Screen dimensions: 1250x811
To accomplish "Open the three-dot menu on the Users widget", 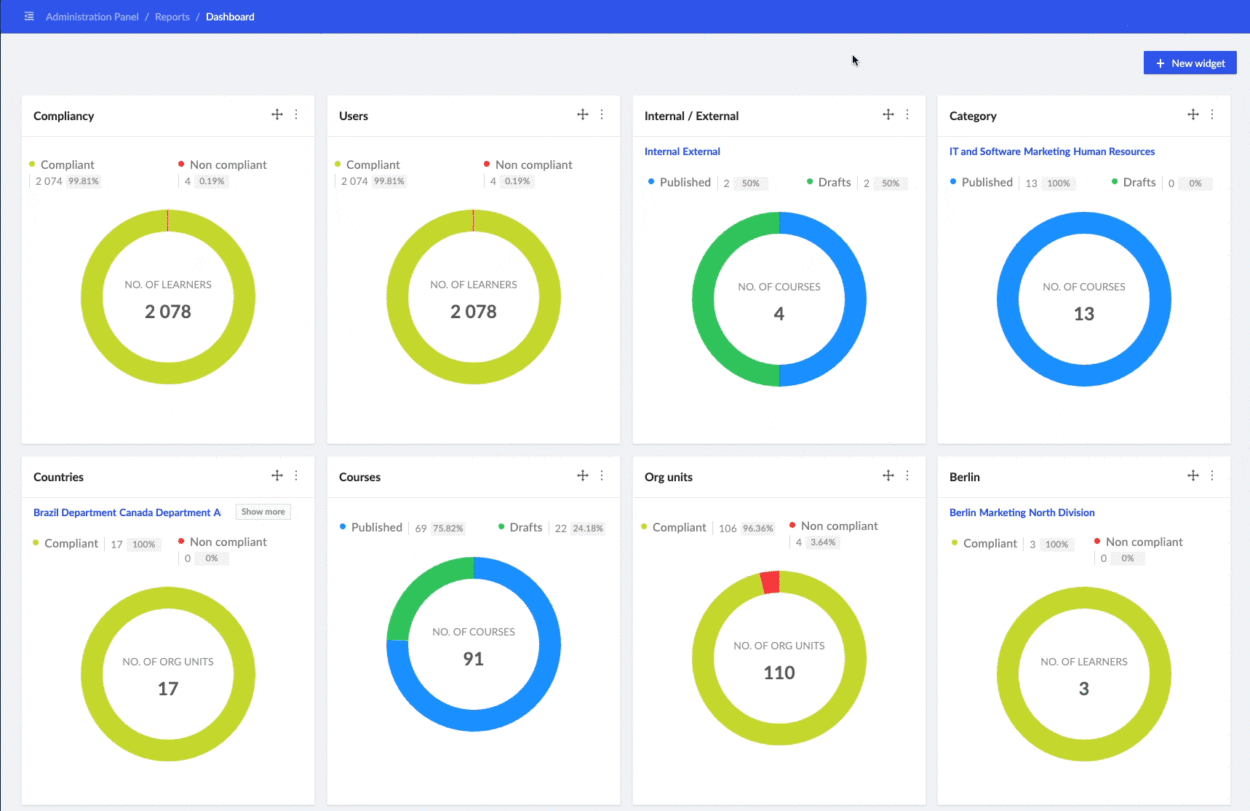I will pyautogui.click(x=601, y=114).
